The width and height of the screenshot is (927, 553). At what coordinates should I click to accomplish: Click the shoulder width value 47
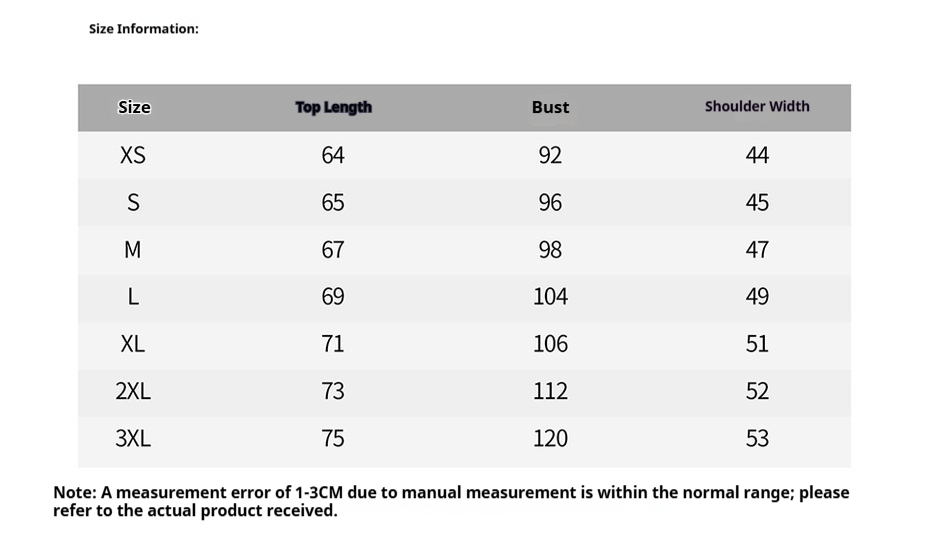[x=757, y=250]
